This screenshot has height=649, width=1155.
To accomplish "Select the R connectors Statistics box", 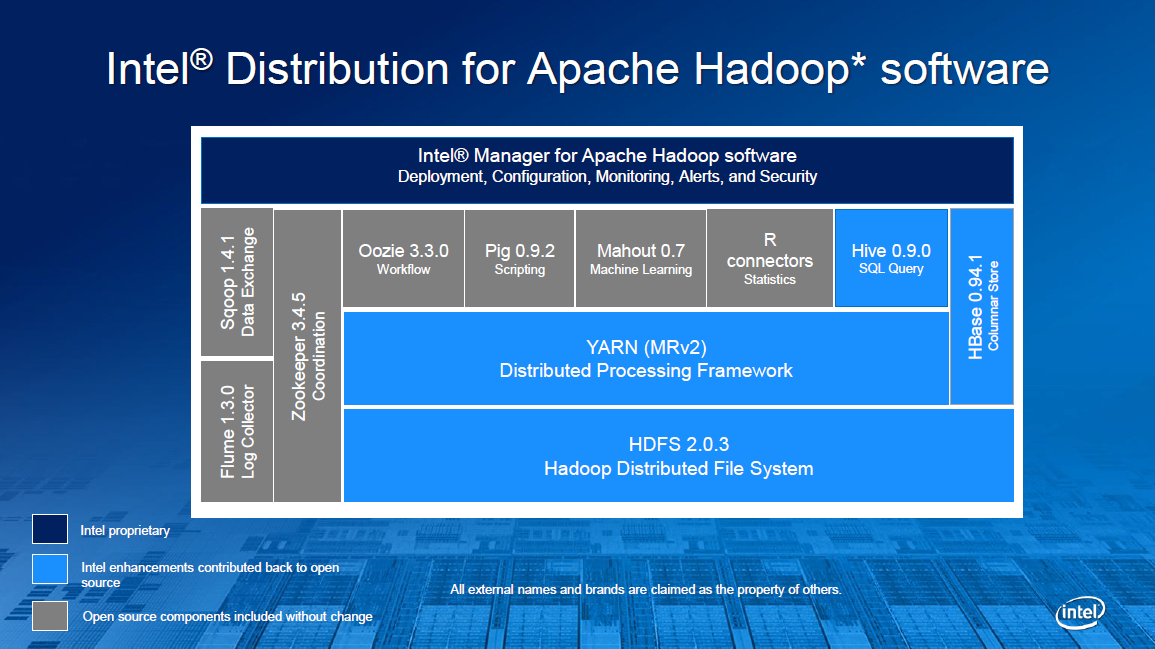I will 769,258.
